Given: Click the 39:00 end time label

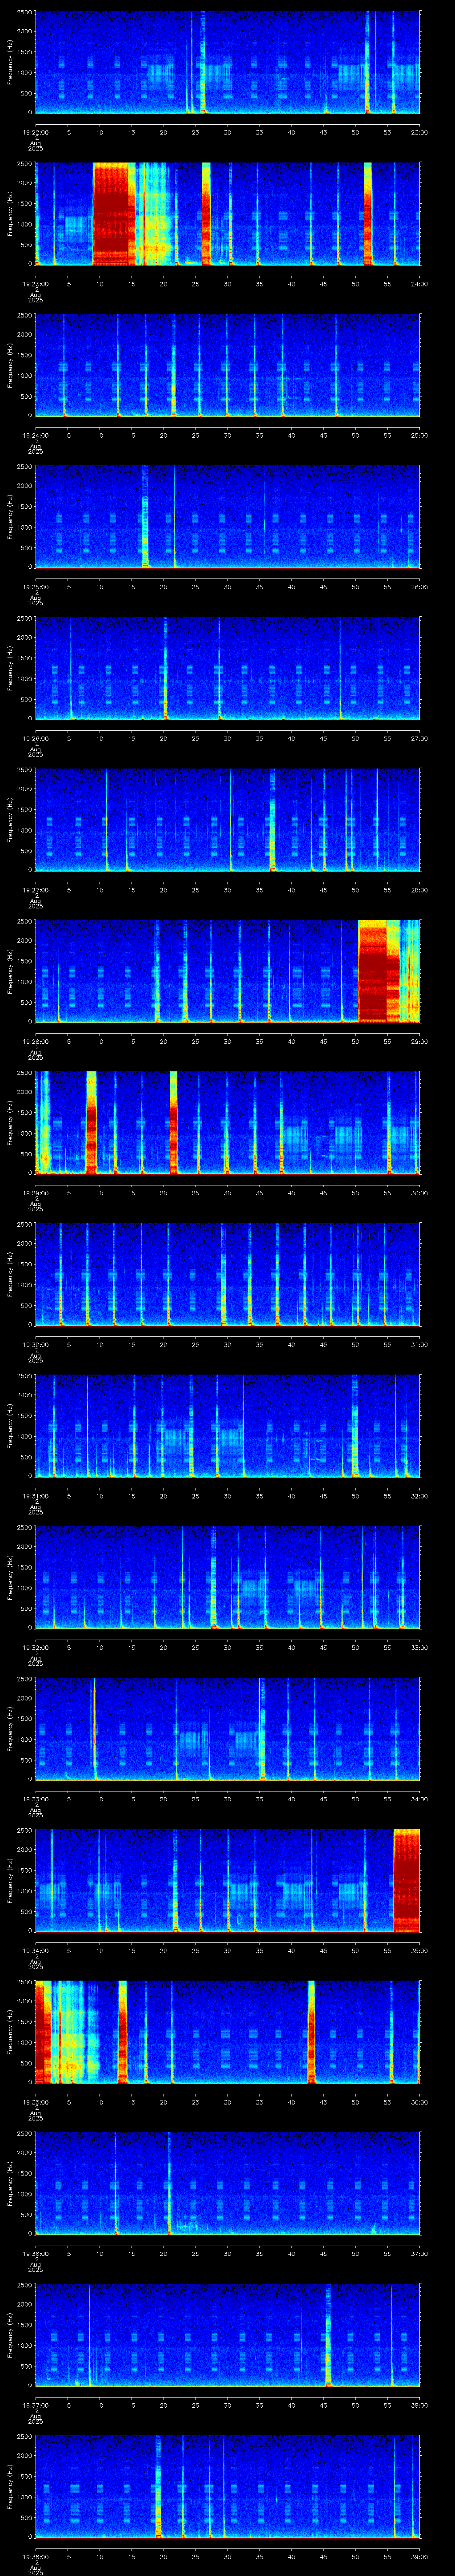Looking at the screenshot, I should click(419, 2556).
